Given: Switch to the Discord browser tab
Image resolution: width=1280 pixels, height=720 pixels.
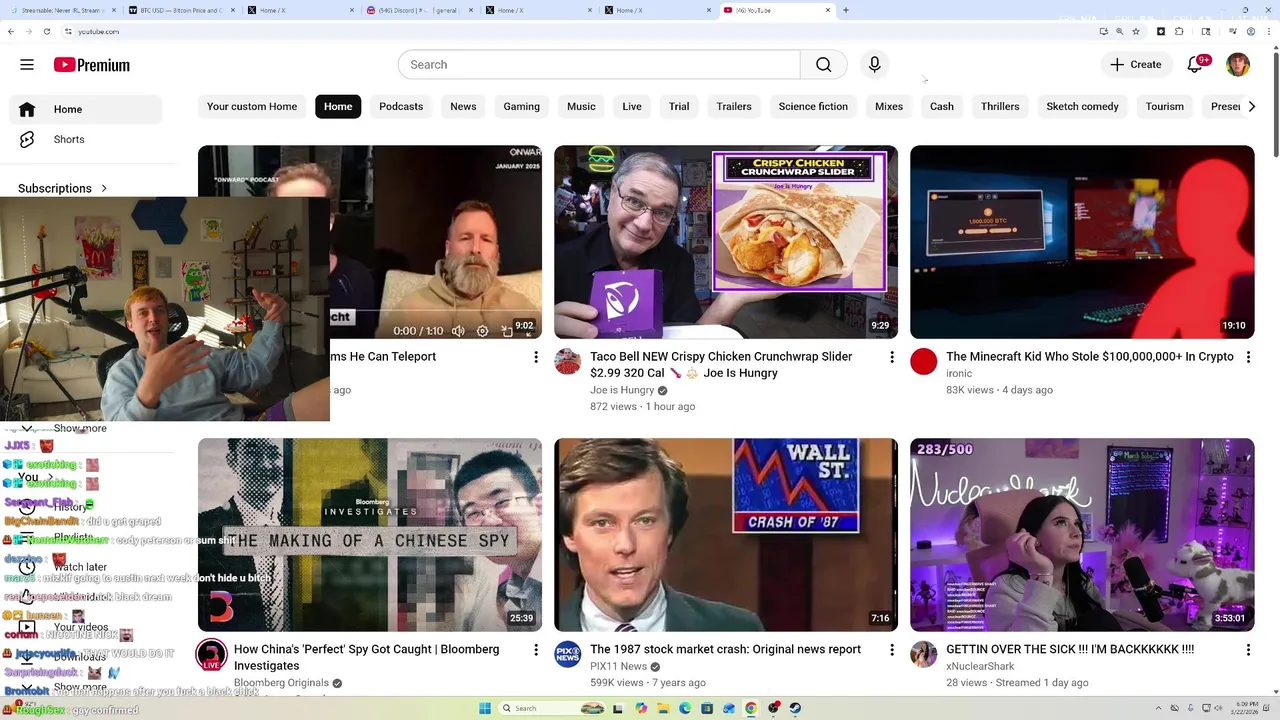Looking at the screenshot, I should (418, 10).
